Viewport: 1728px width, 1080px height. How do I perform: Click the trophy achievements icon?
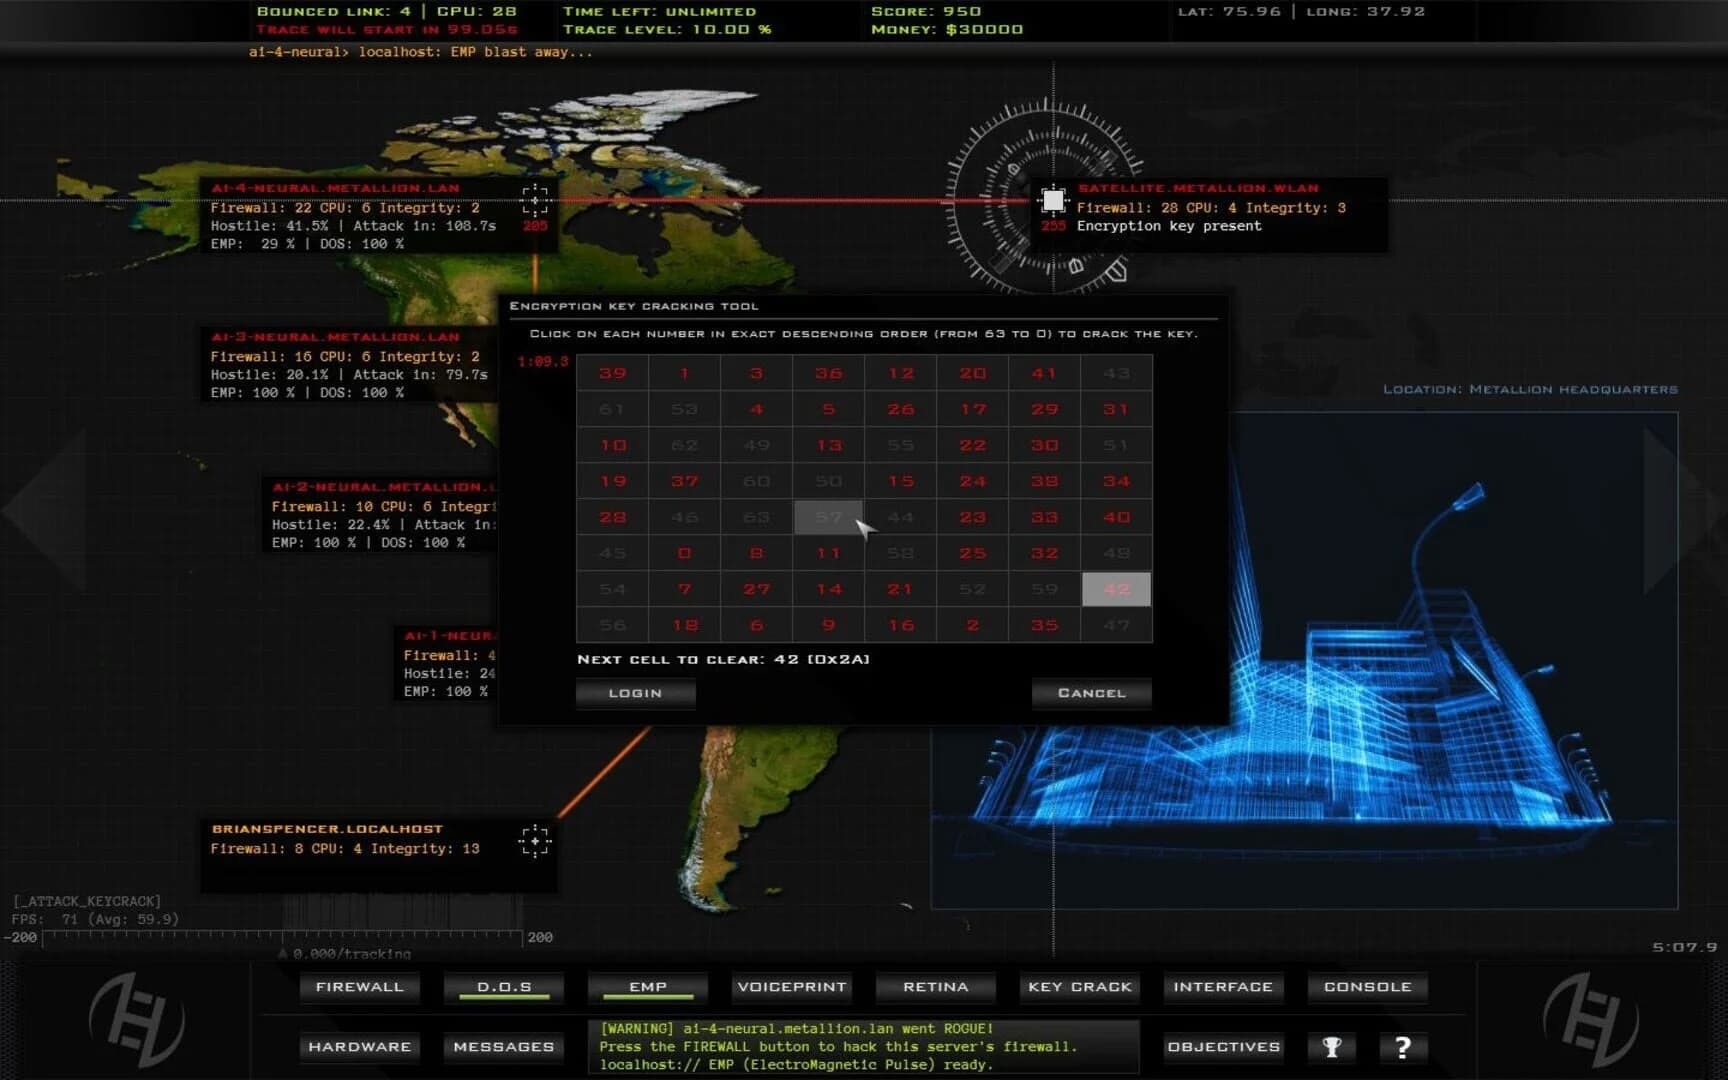tap(1331, 1047)
